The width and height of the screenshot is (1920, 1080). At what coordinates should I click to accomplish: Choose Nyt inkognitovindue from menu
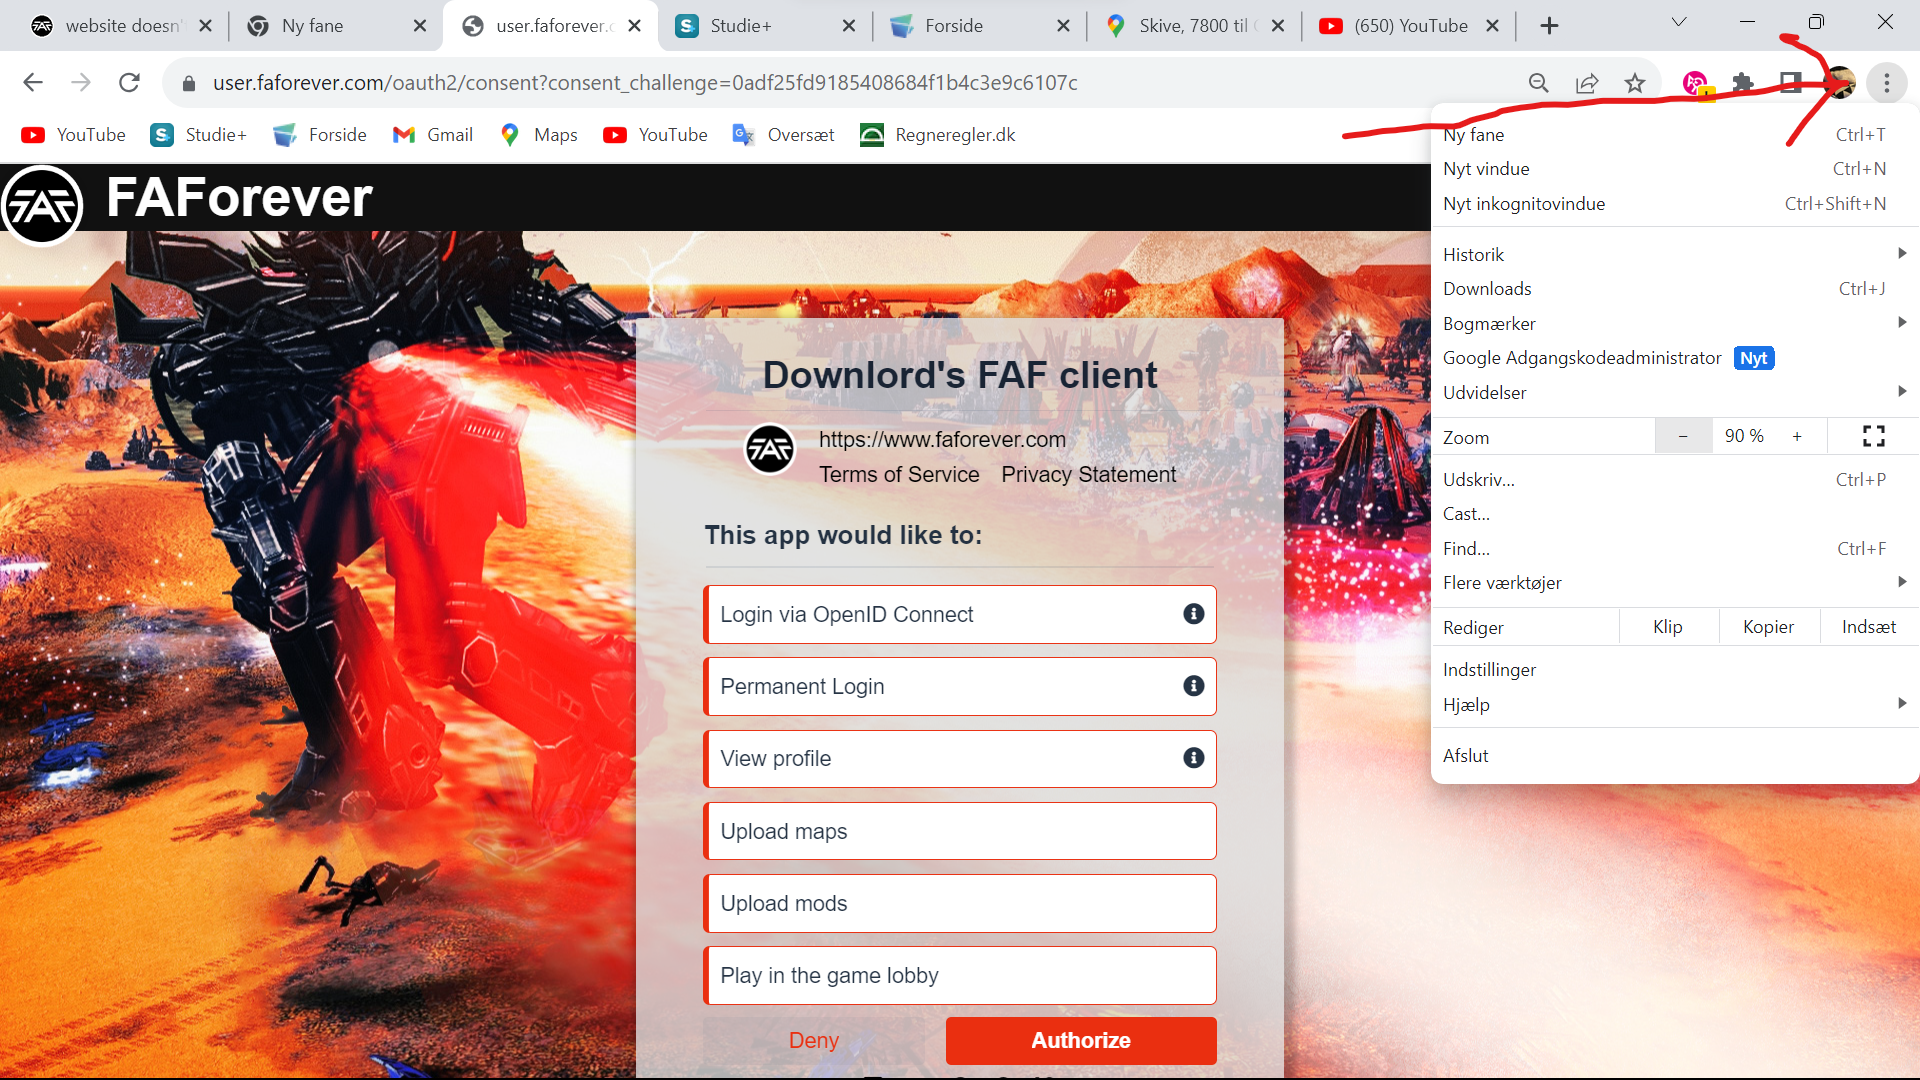pyautogui.click(x=1673, y=204)
